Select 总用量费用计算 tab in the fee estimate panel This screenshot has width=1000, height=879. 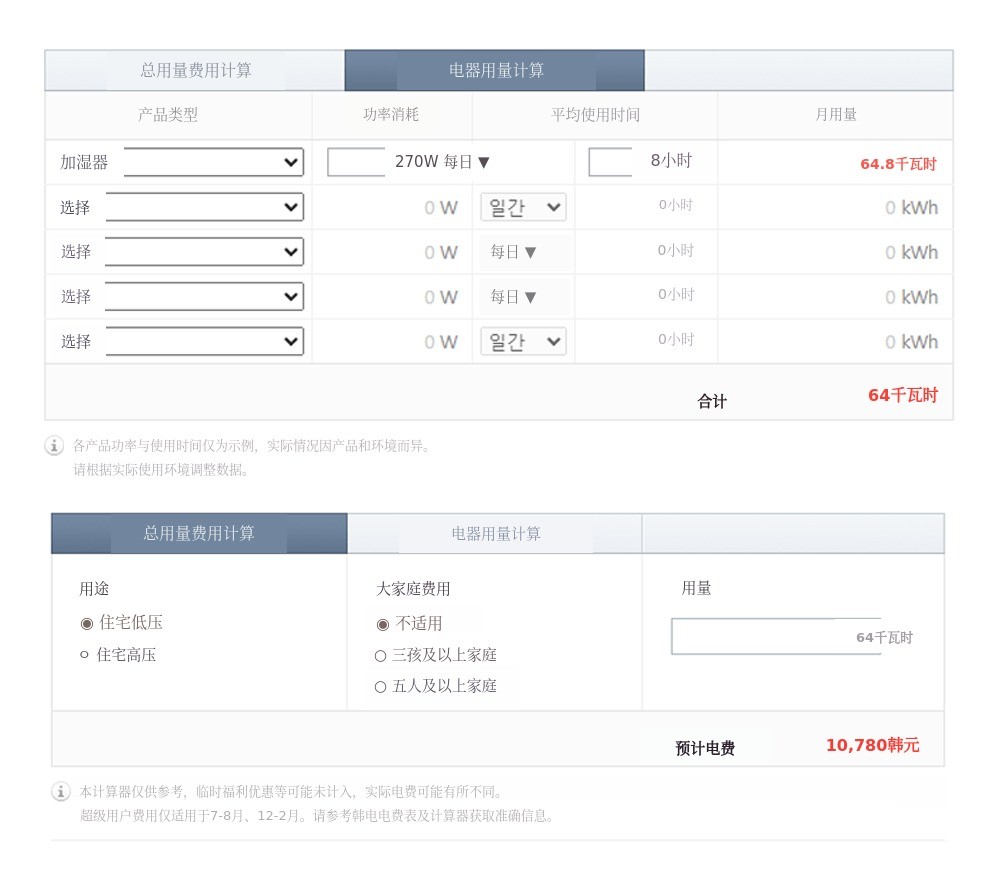199,534
